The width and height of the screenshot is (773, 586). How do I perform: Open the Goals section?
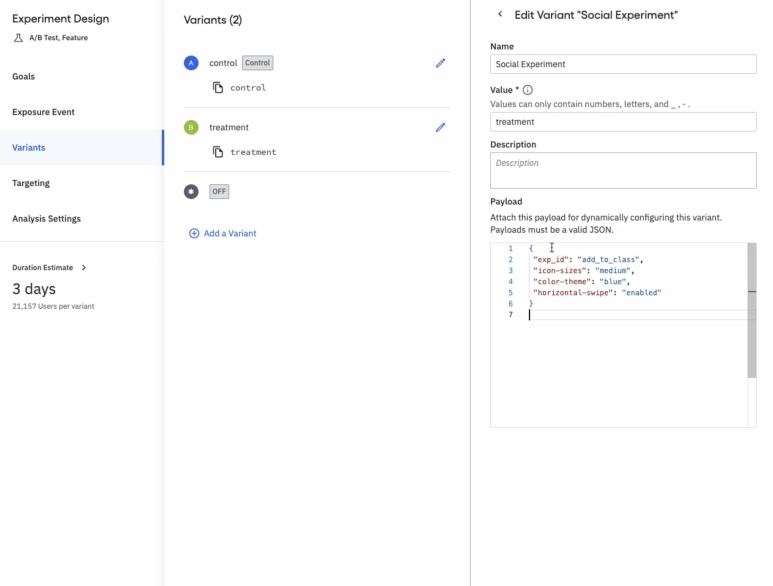24,76
